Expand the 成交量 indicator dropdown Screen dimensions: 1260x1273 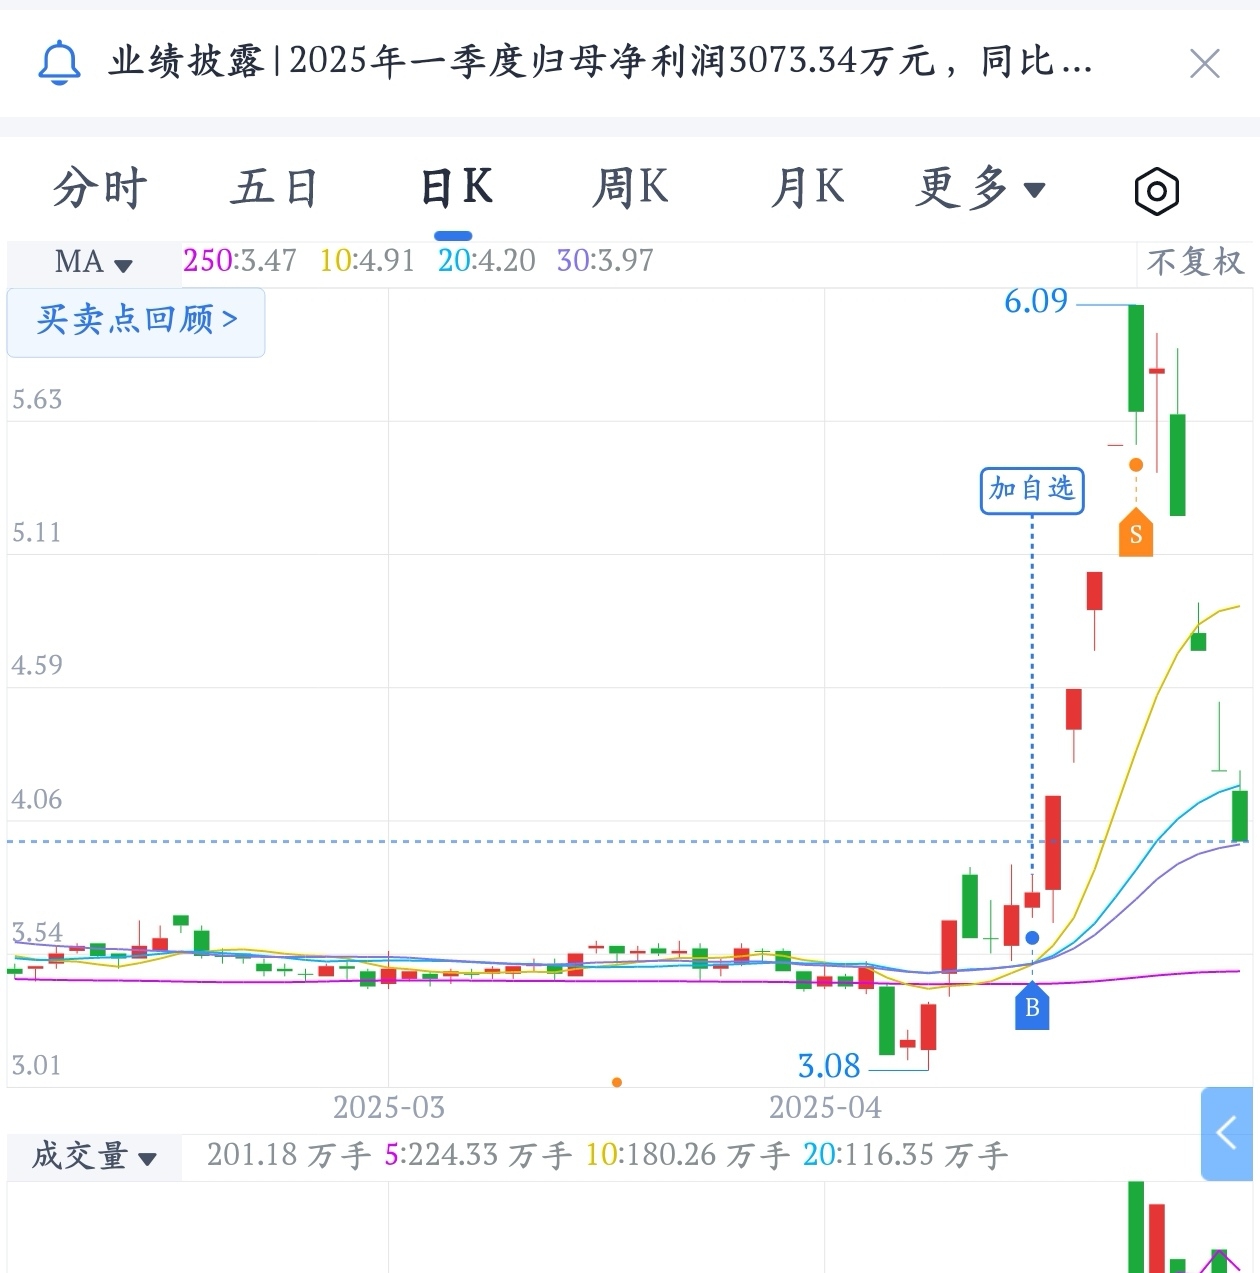(x=94, y=1157)
